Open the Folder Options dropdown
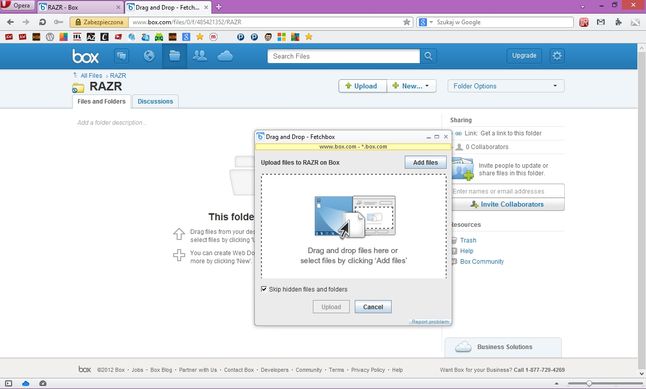This screenshot has width=646, height=389. [x=506, y=86]
